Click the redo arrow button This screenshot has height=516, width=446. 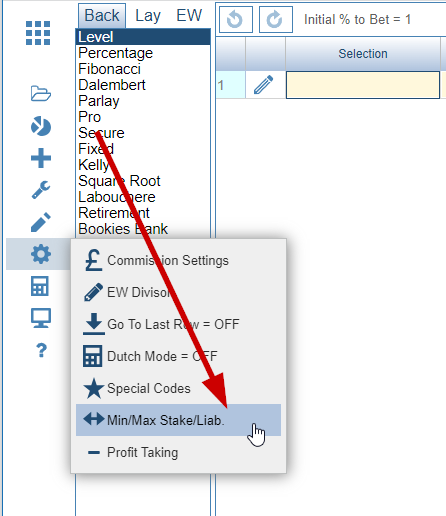pos(276,19)
